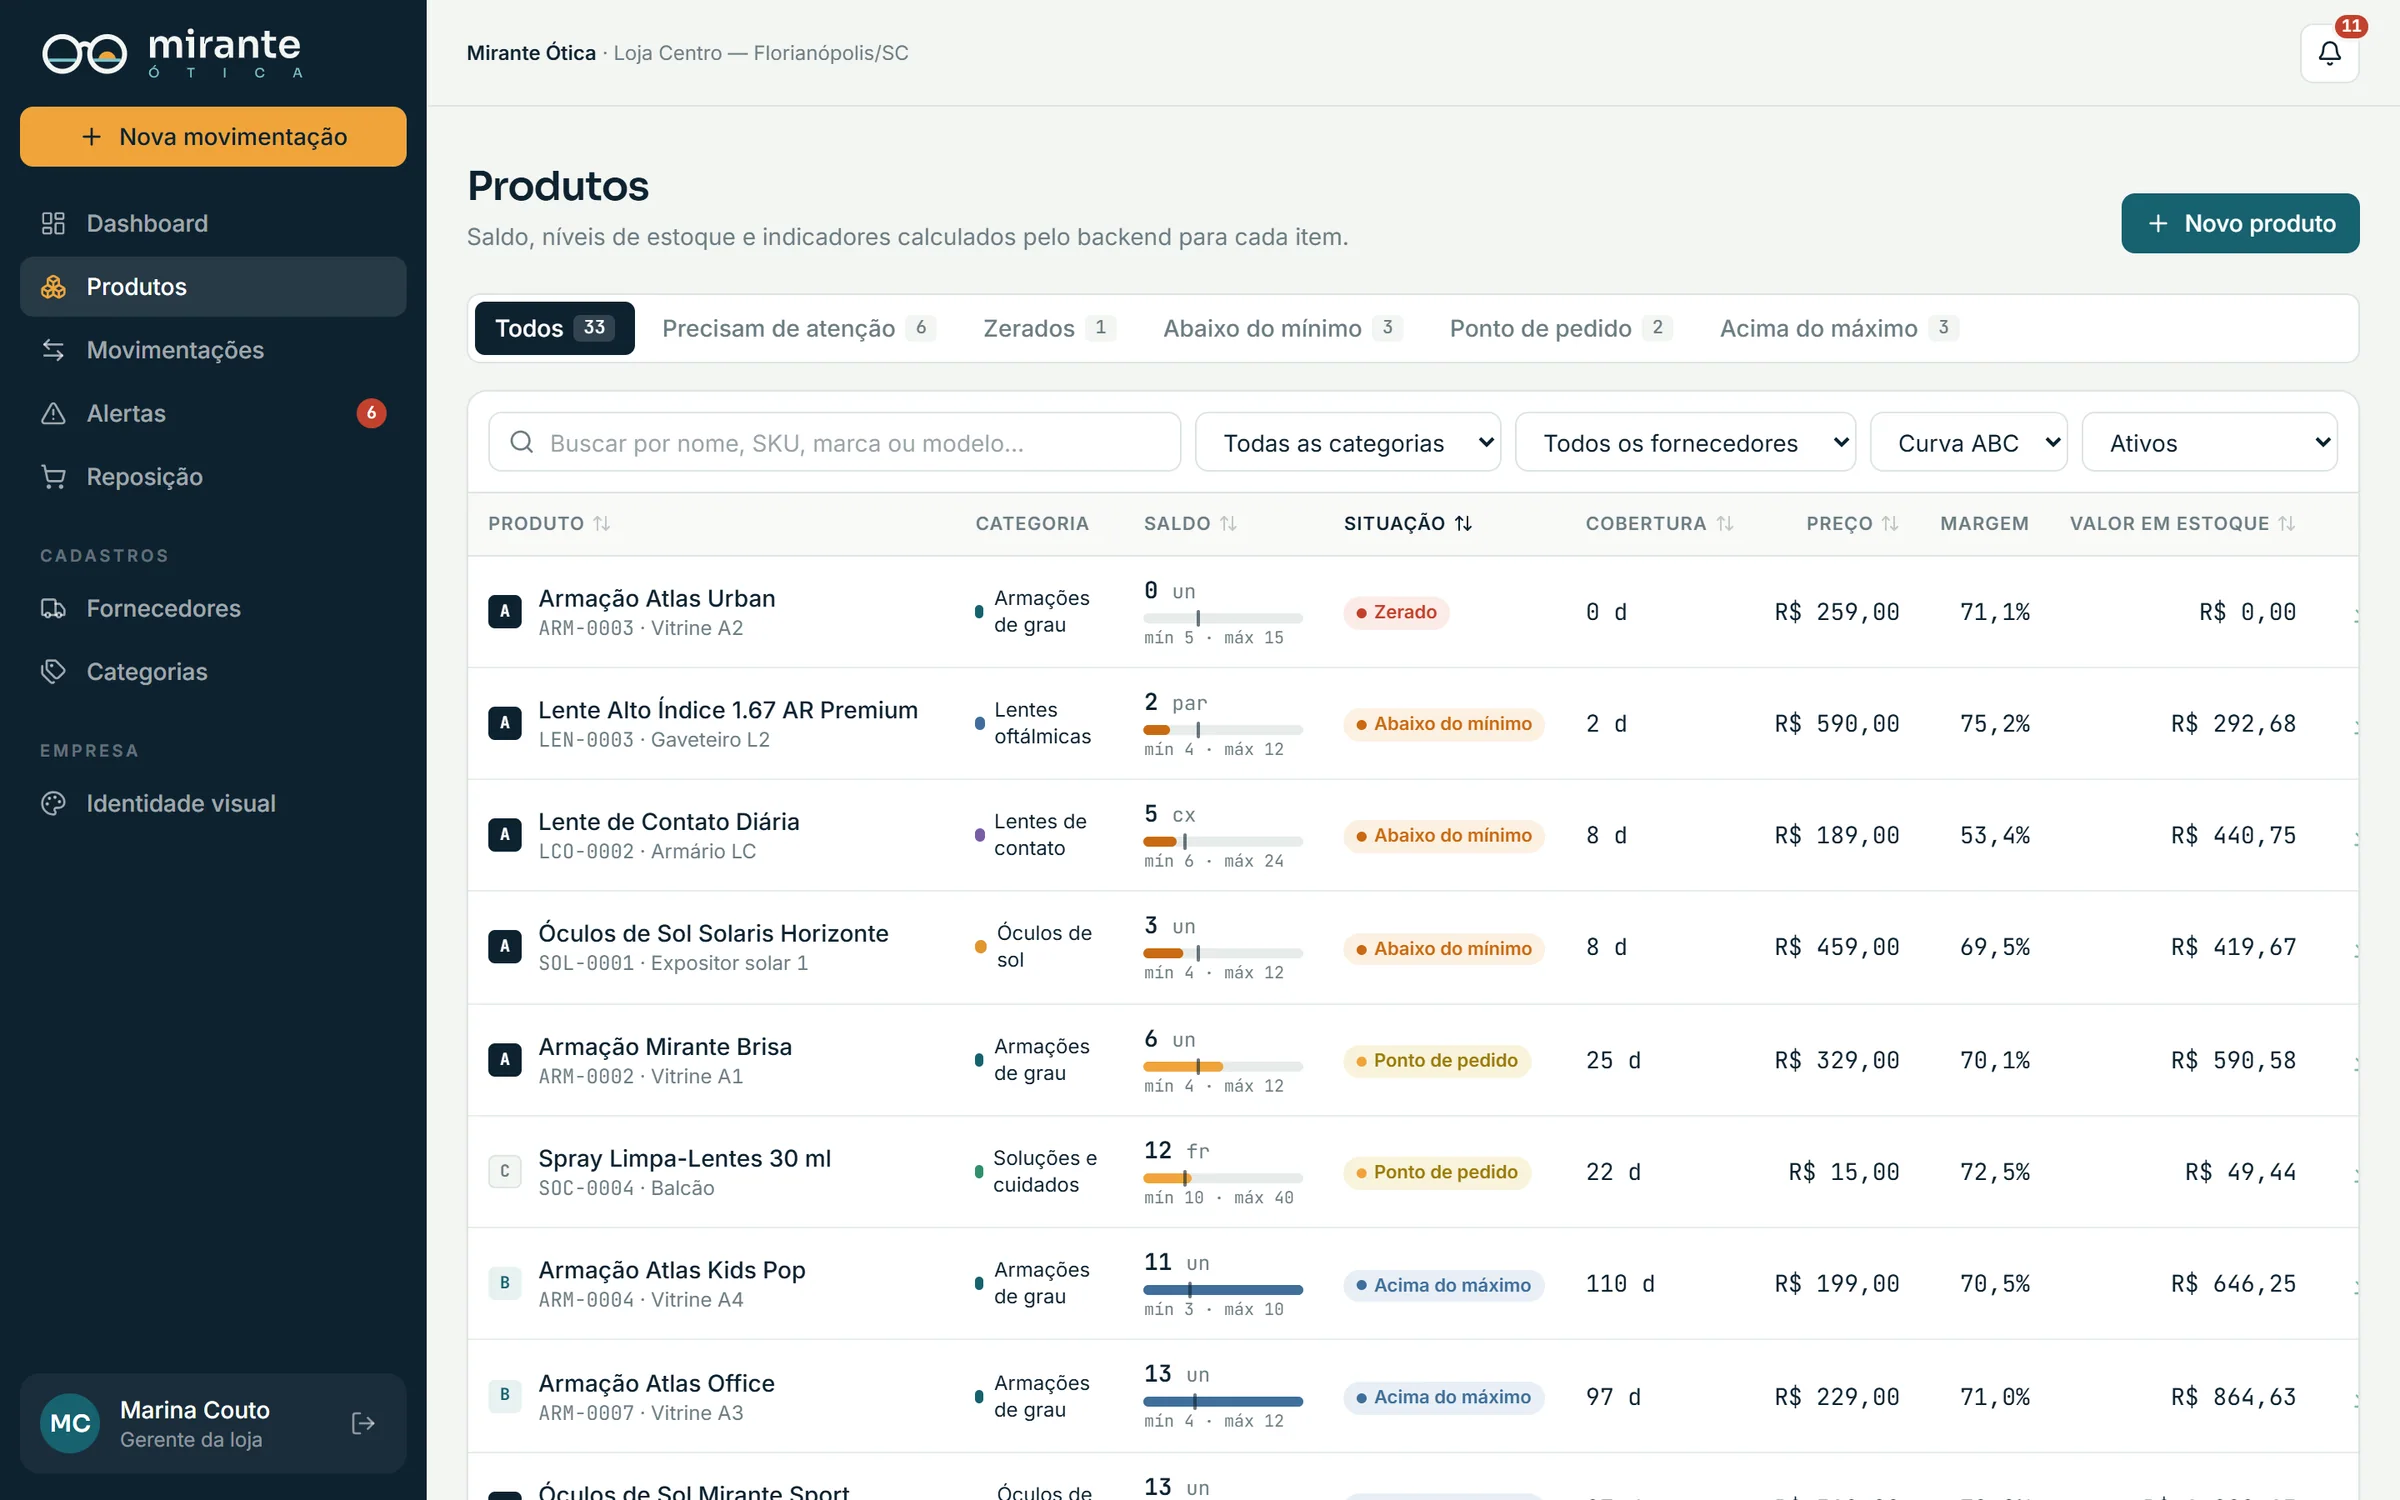Sort by Saldo column arrows
This screenshot has height=1500, width=2400.
coord(1228,523)
